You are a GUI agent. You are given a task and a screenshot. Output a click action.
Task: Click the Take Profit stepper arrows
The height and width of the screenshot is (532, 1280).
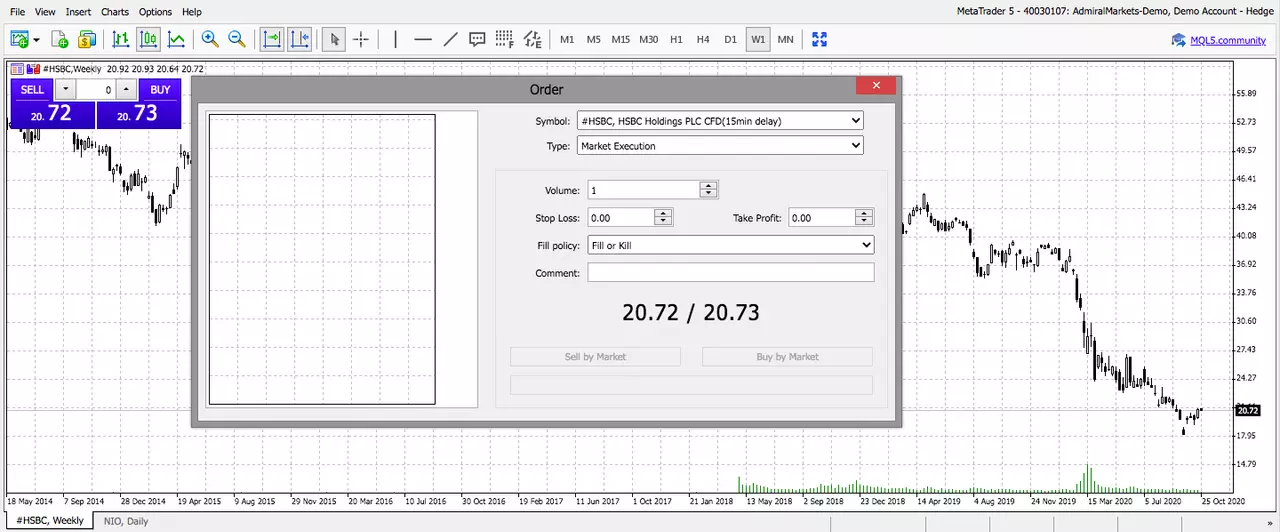tap(865, 217)
